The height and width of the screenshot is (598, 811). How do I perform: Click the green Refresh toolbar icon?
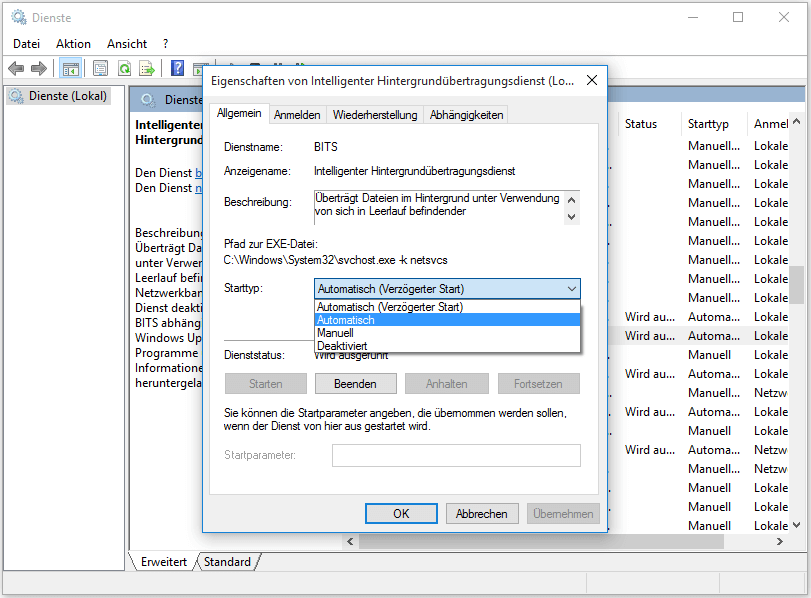tap(124, 68)
